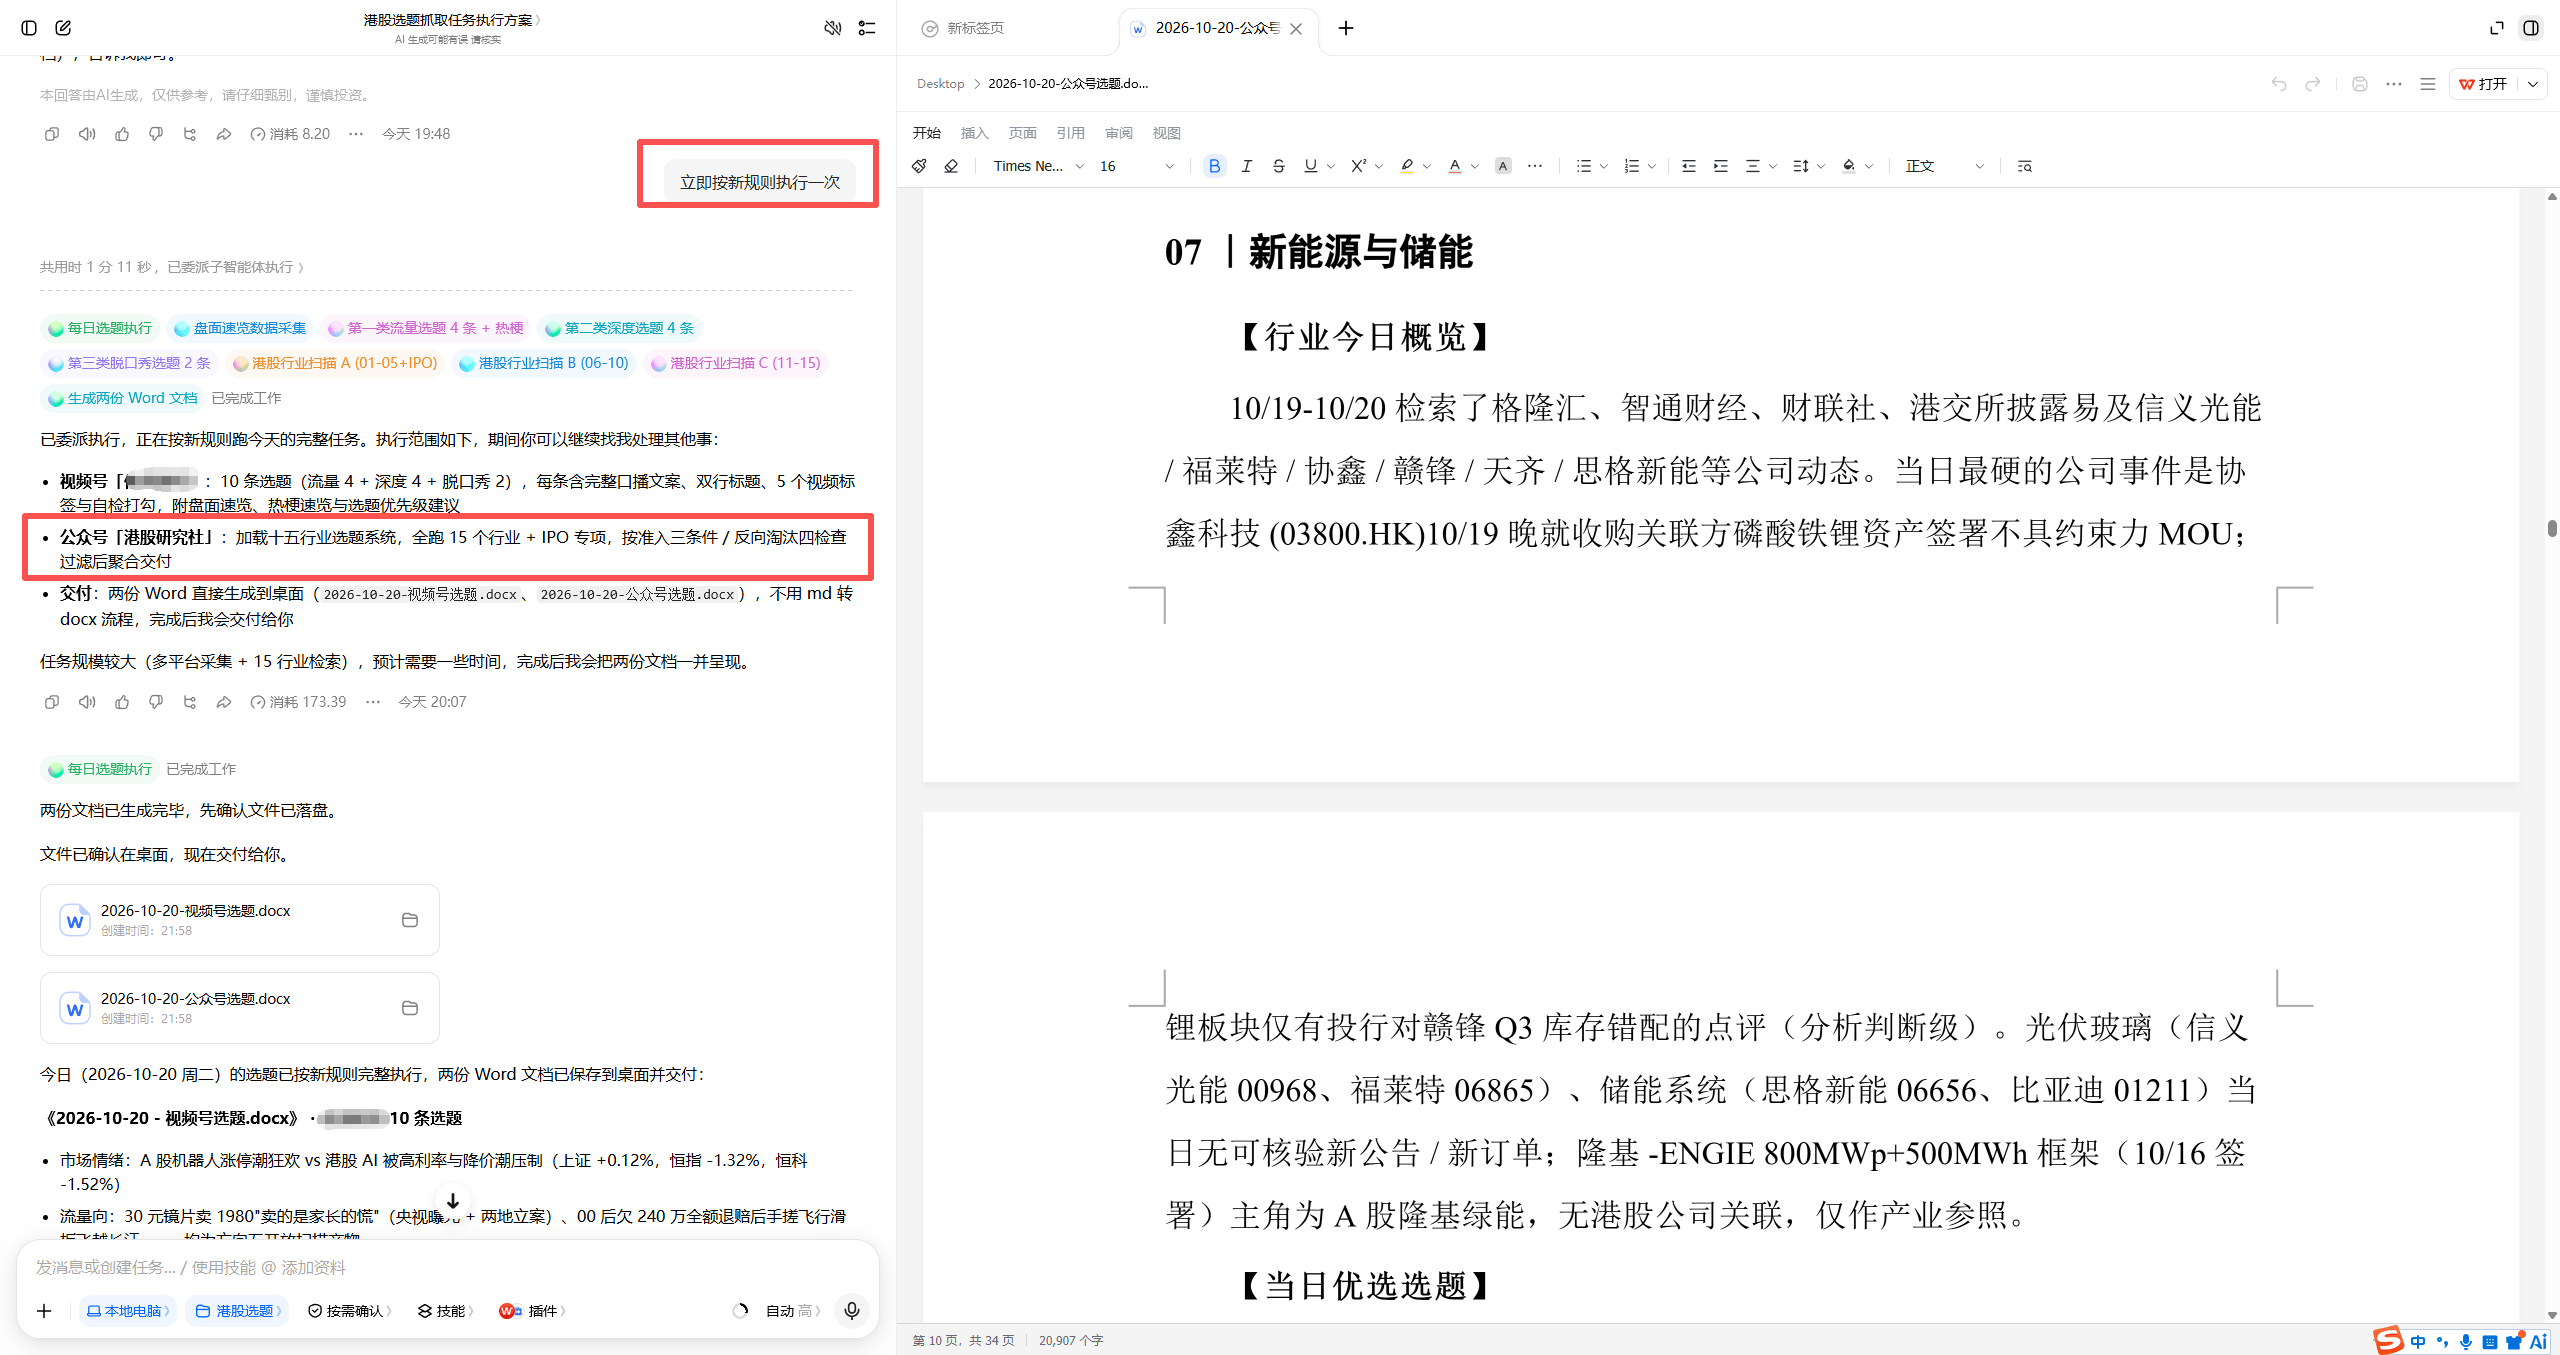Mute the AI voice playback icon

pos(833,28)
